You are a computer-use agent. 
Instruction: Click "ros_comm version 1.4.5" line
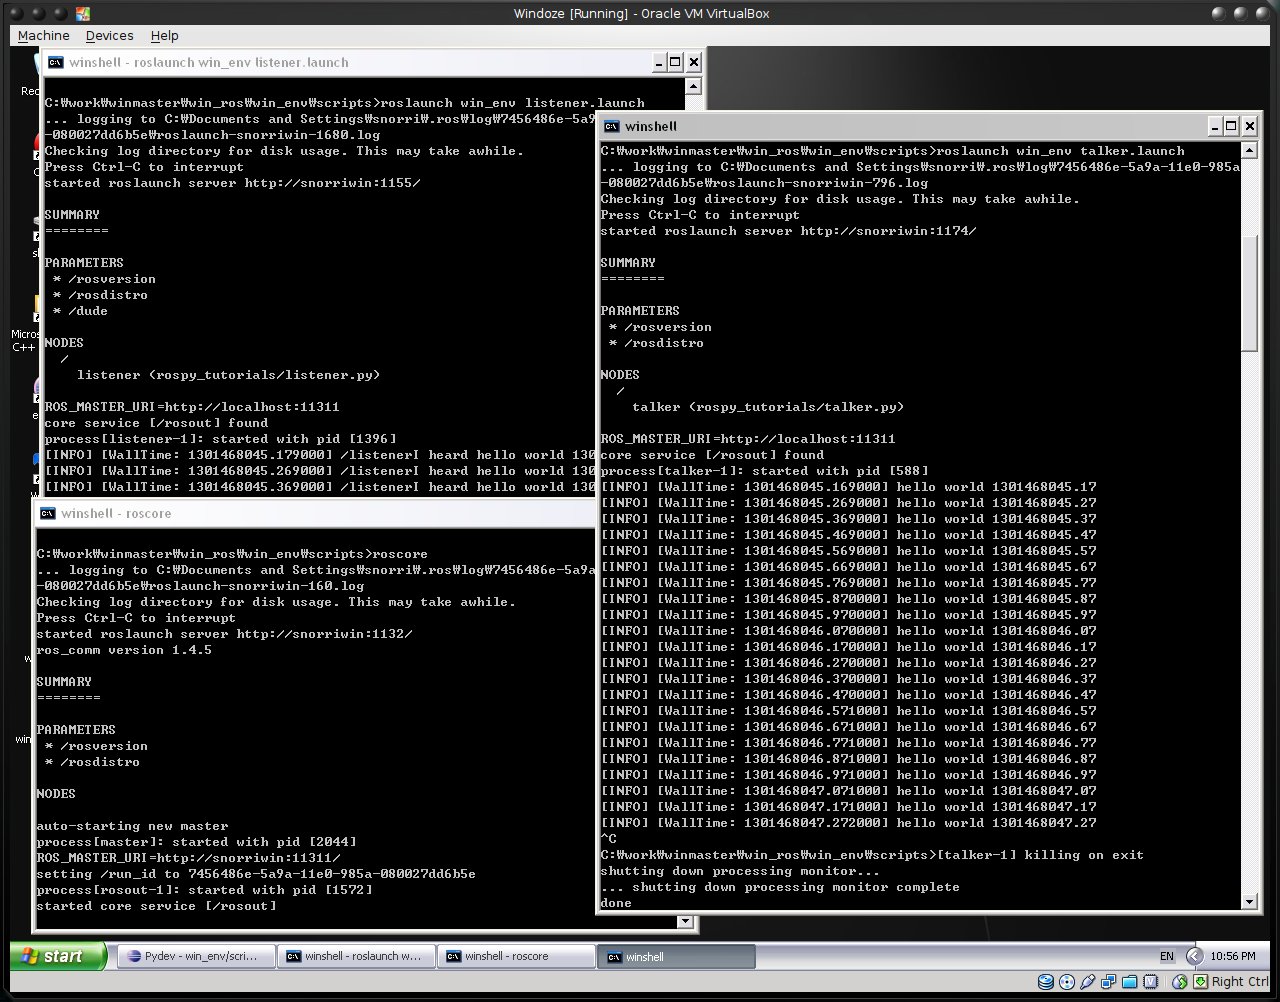tap(124, 650)
